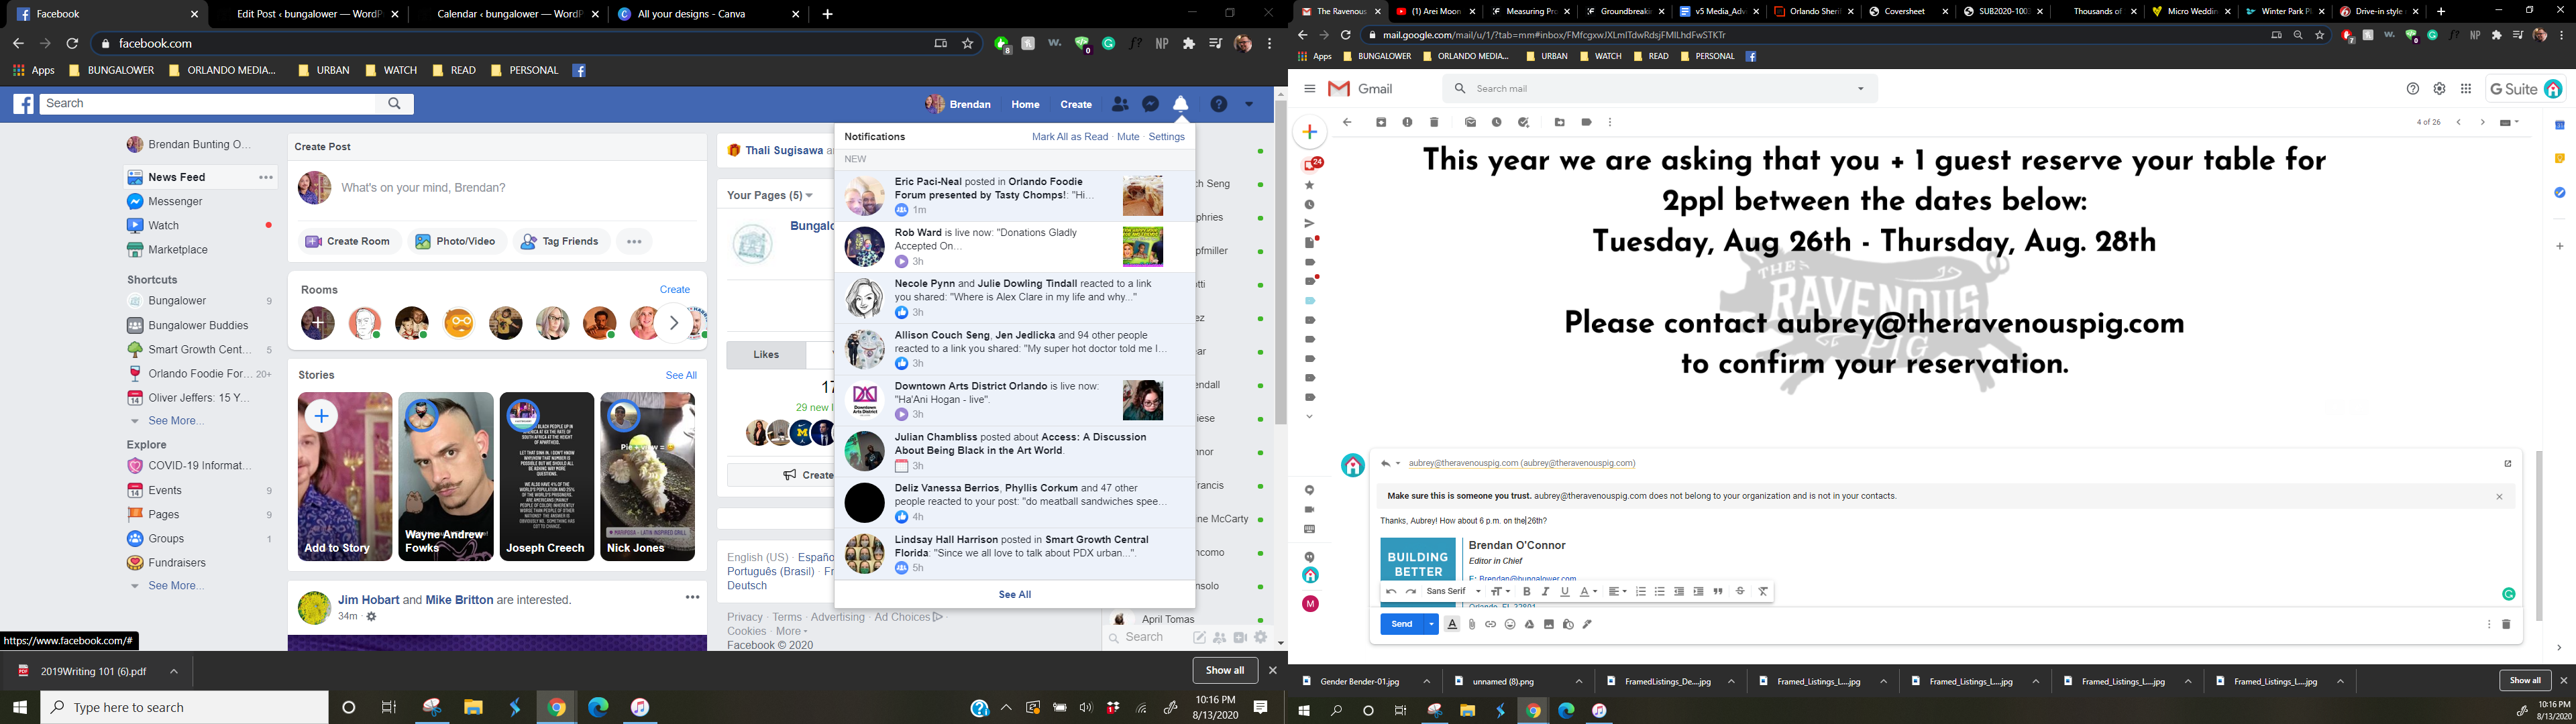Show Gmail search options arrow
The height and width of the screenshot is (724, 2576).
pyautogui.click(x=1861, y=89)
